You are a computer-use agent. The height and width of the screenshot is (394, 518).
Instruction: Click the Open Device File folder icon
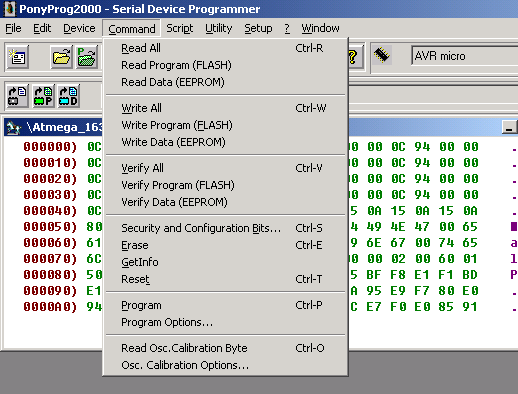point(62,57)
